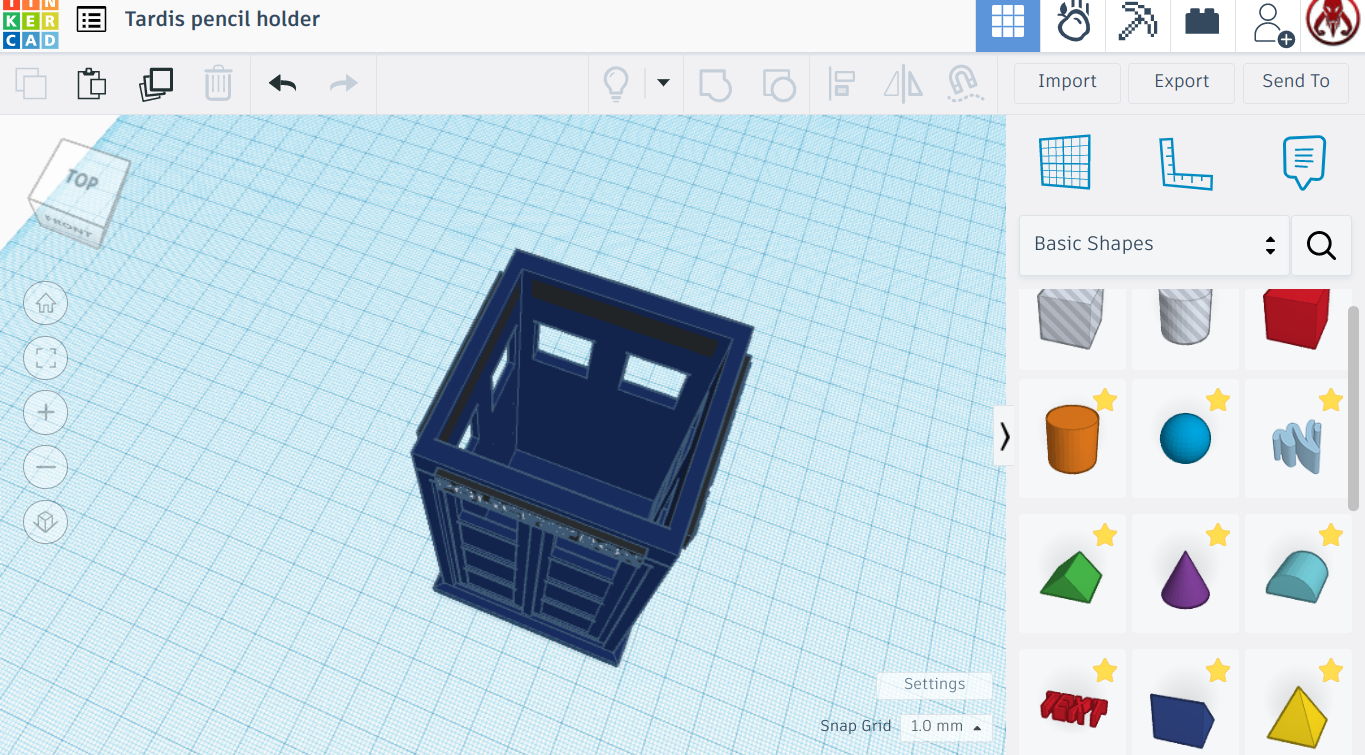Switch to orthographic view cube icon
This screenshot has width=1365, height=755.
tap(46, 521)
